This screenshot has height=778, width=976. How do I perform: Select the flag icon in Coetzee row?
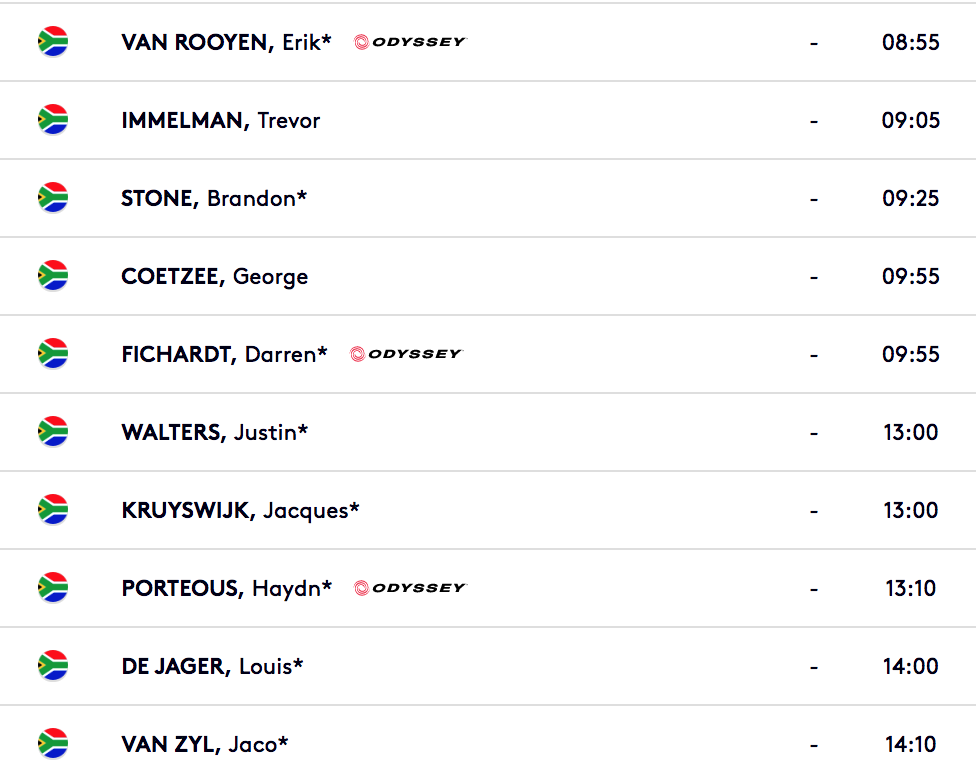point(53,276)
